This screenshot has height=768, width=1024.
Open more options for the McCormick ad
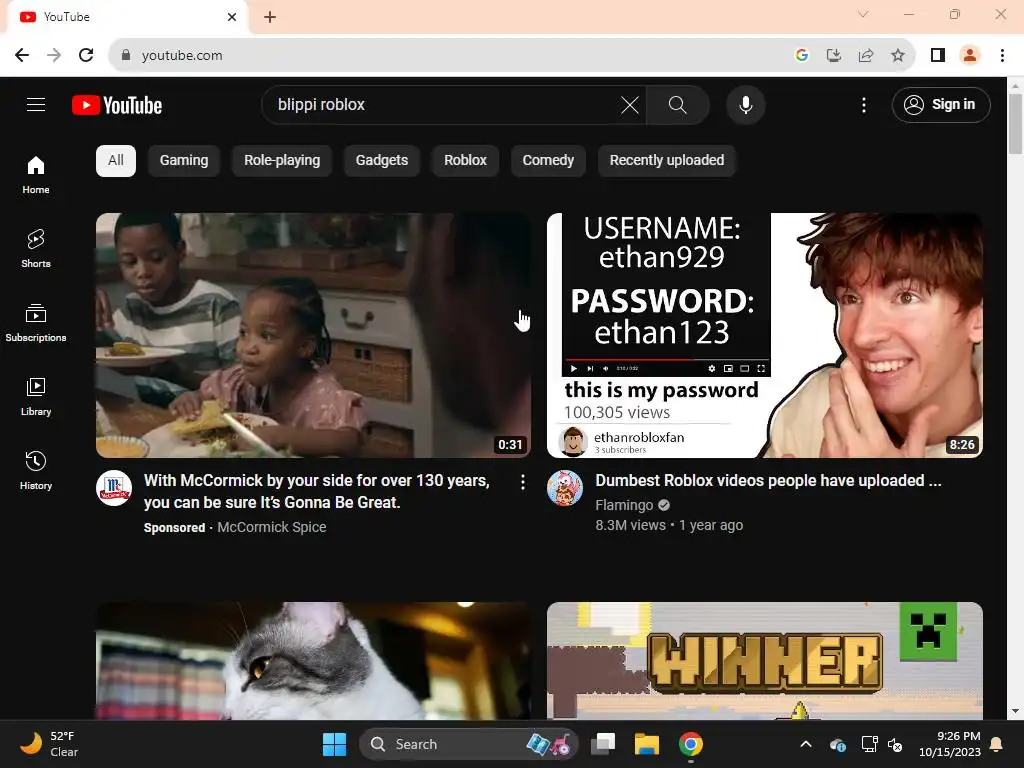pyautogui.click(x=522, y=482)
